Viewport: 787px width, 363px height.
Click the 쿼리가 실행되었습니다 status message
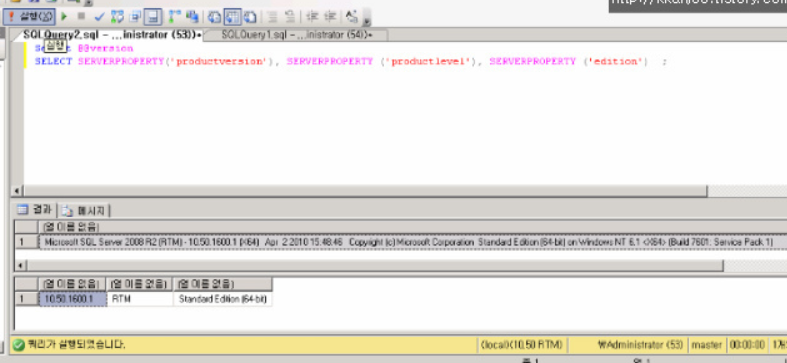click(x=76, y=345)
